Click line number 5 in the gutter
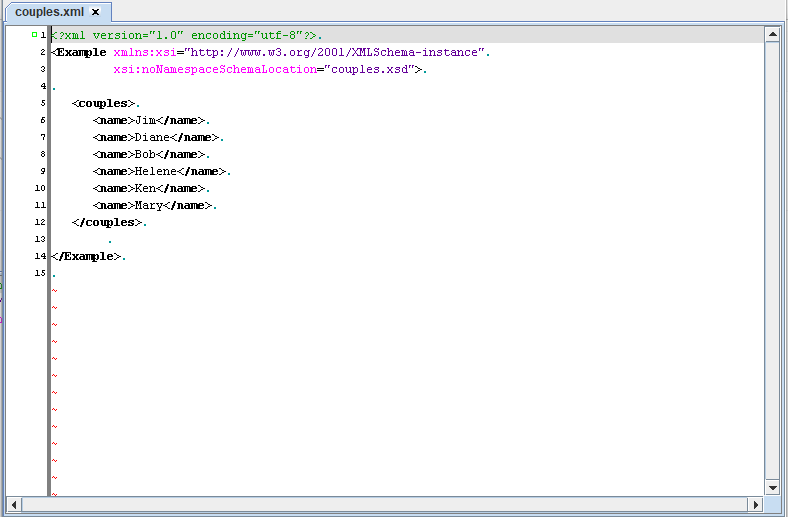The image size is (788, 517). 43,103
